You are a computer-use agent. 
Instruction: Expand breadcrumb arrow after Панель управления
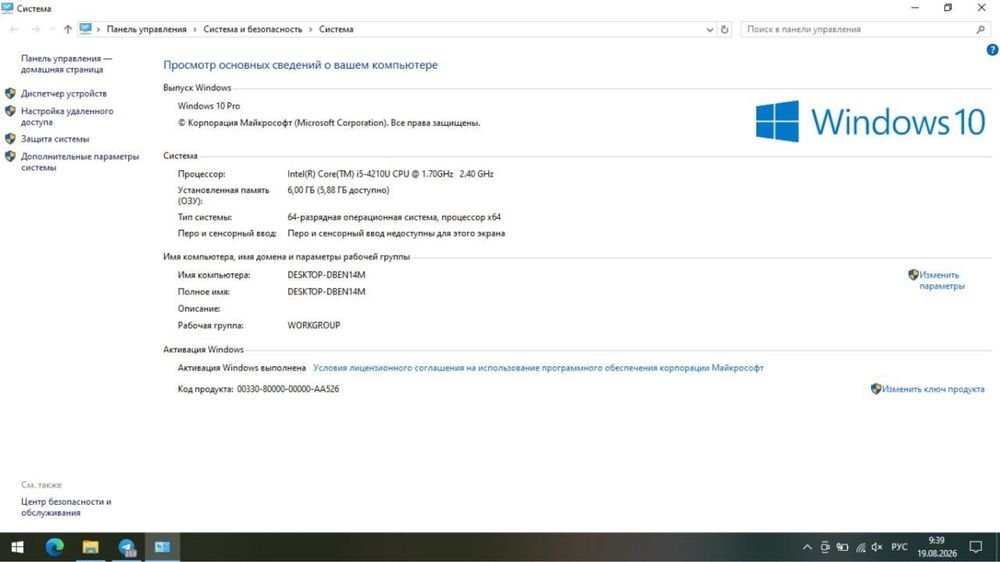click(x=195, y=29)
